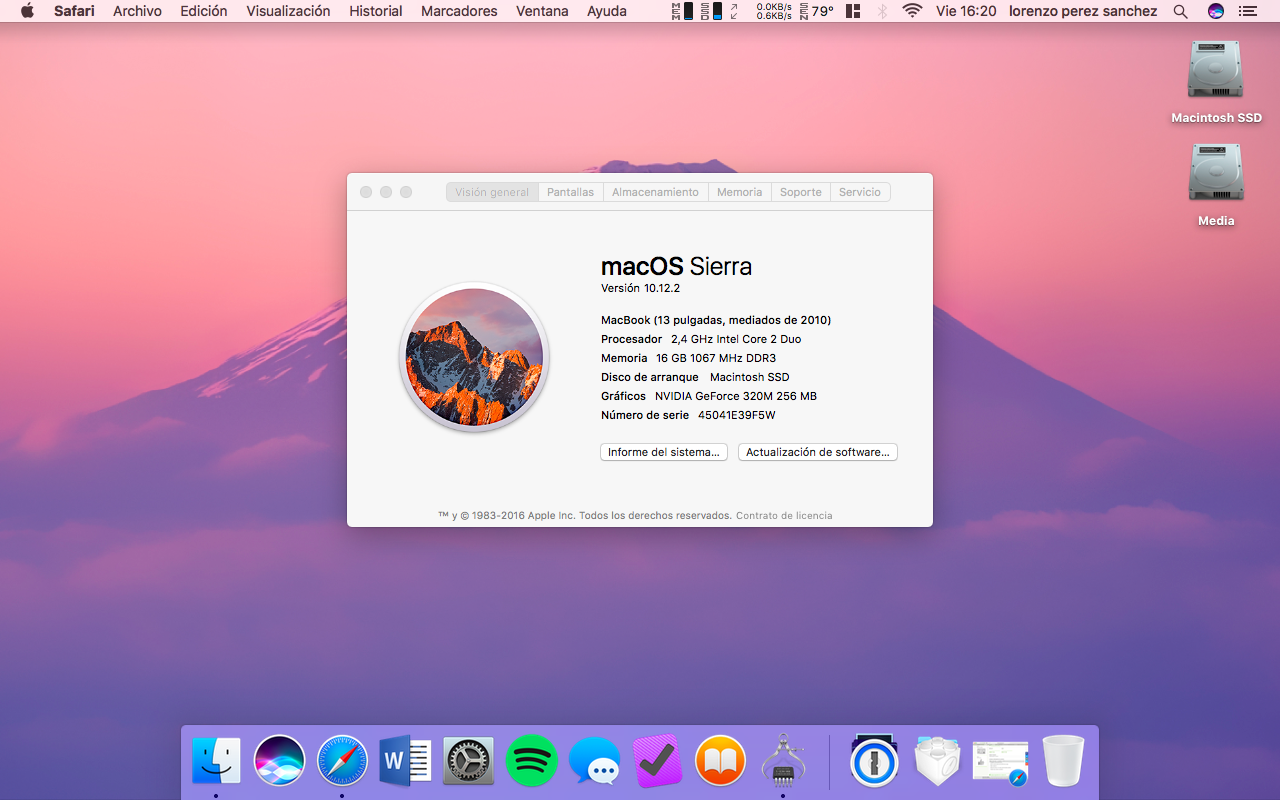Viewport: 1280px width, 800px height.
Task: Activate Siri from the menu bar
Action: click(x=1216, y=11)
